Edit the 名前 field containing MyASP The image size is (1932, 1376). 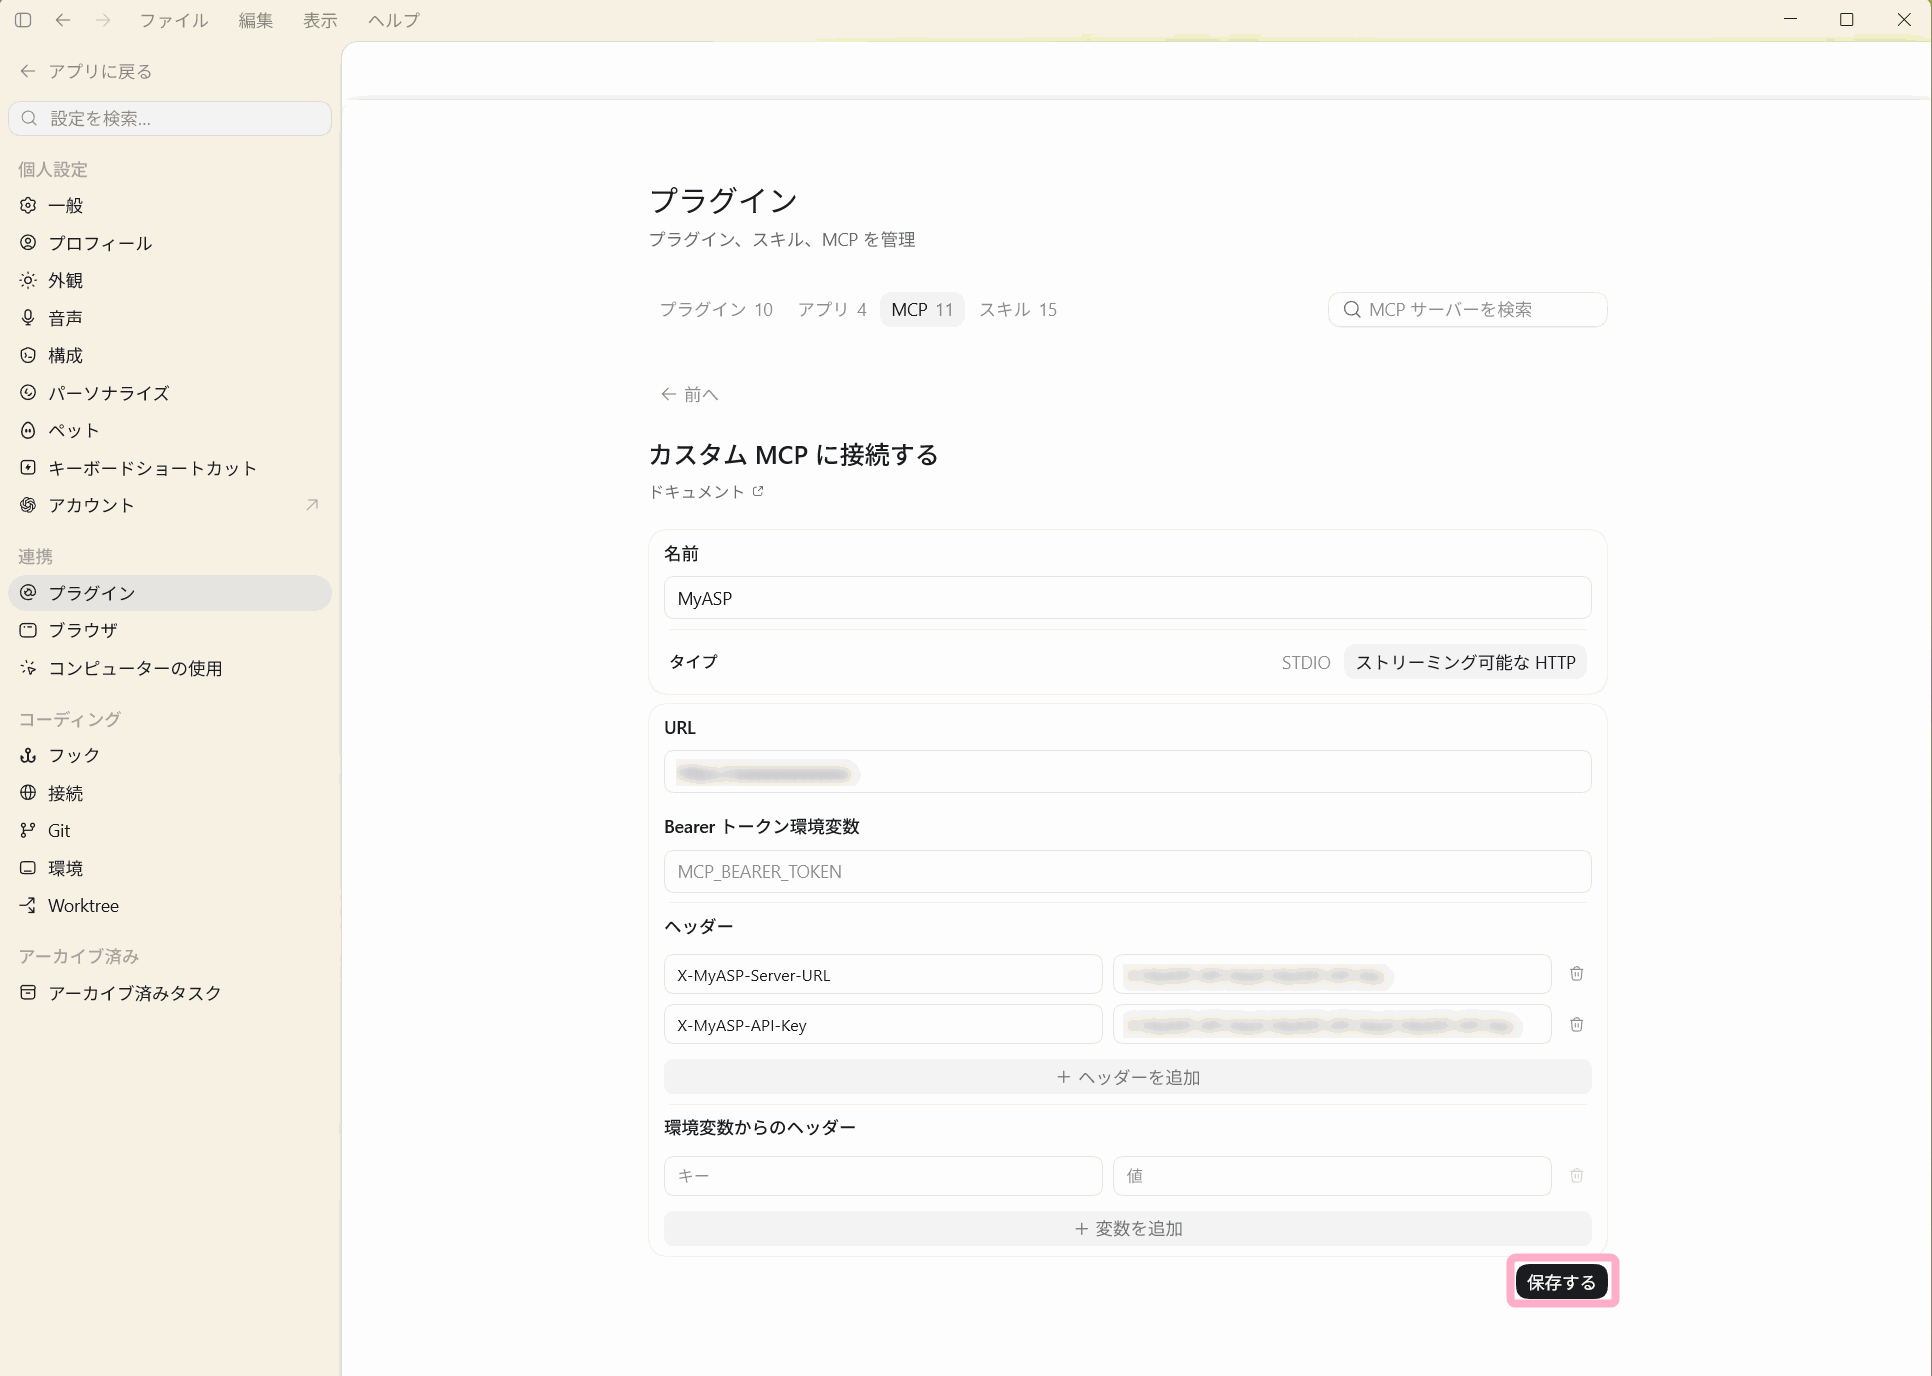click(1127, 598)
